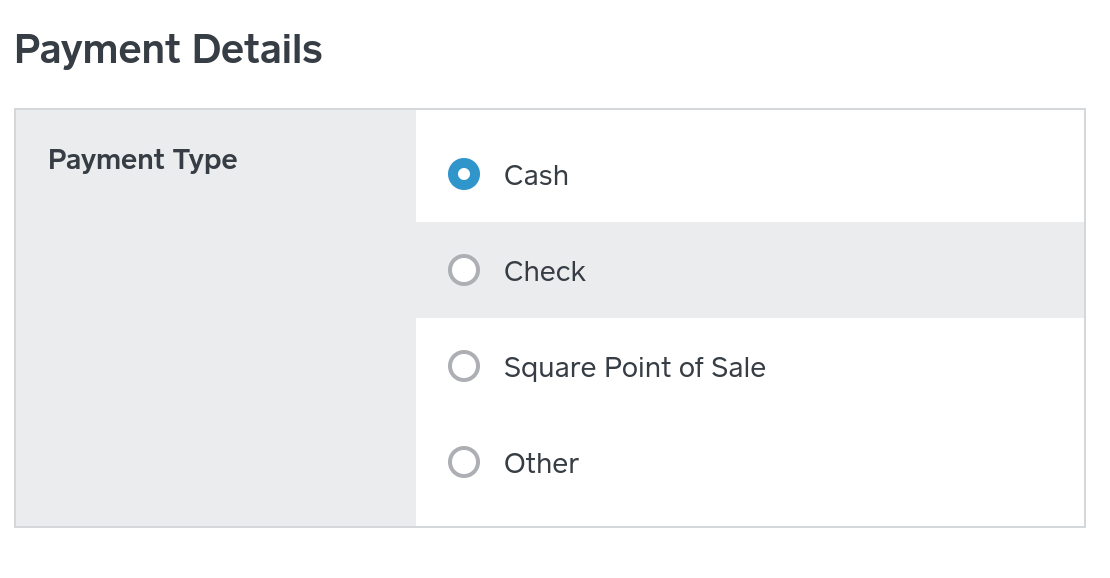Click the blue selected Cash circle

pyautogui.click(x=464, y=174)
